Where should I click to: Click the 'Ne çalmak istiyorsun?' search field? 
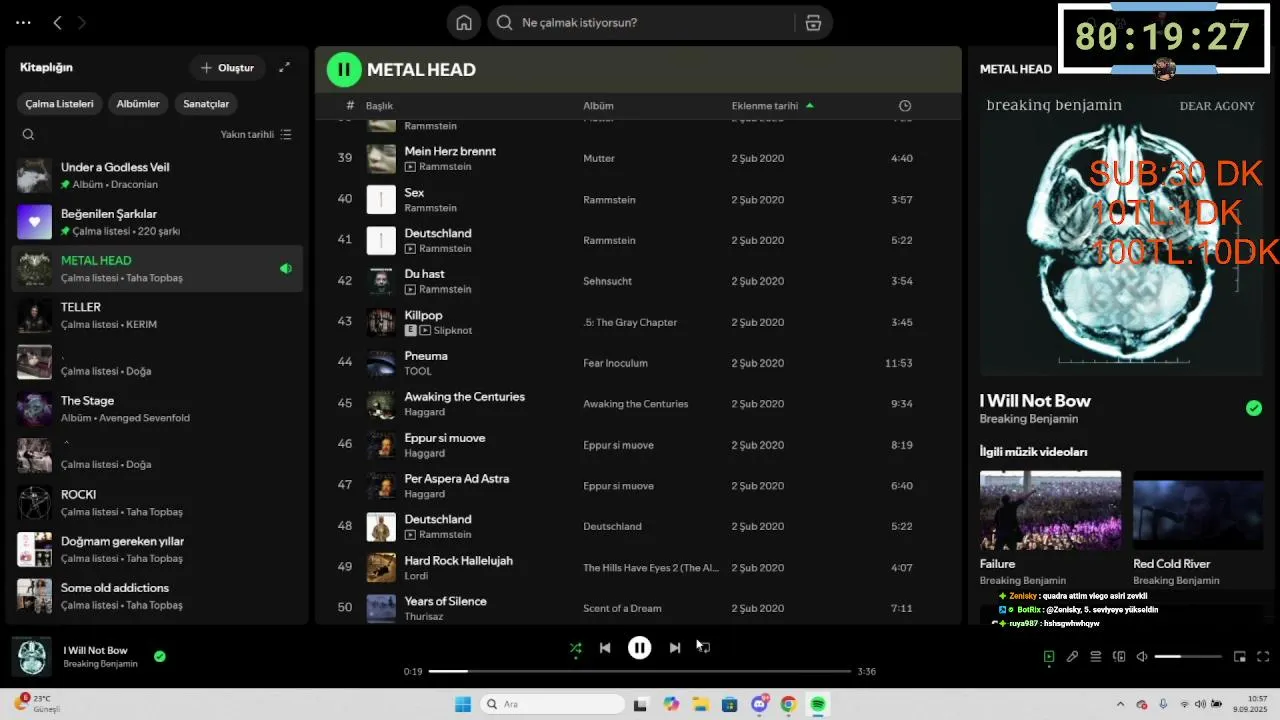640,23
